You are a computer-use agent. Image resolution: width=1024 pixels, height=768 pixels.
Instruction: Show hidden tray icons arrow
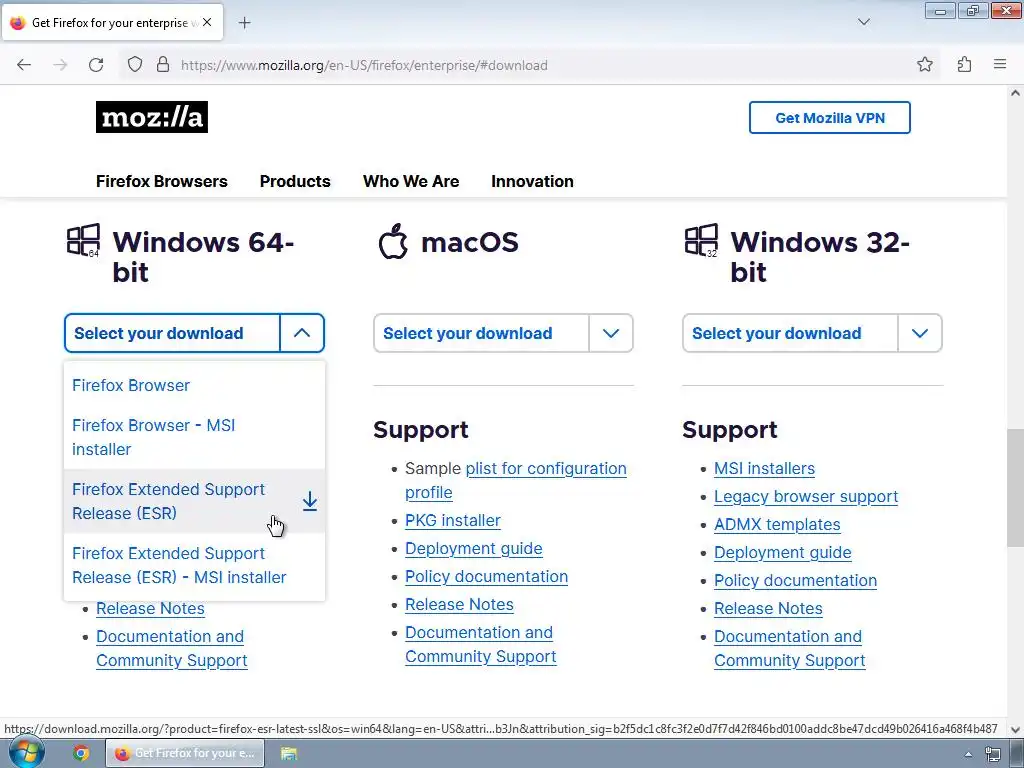(x=968, y=754)
